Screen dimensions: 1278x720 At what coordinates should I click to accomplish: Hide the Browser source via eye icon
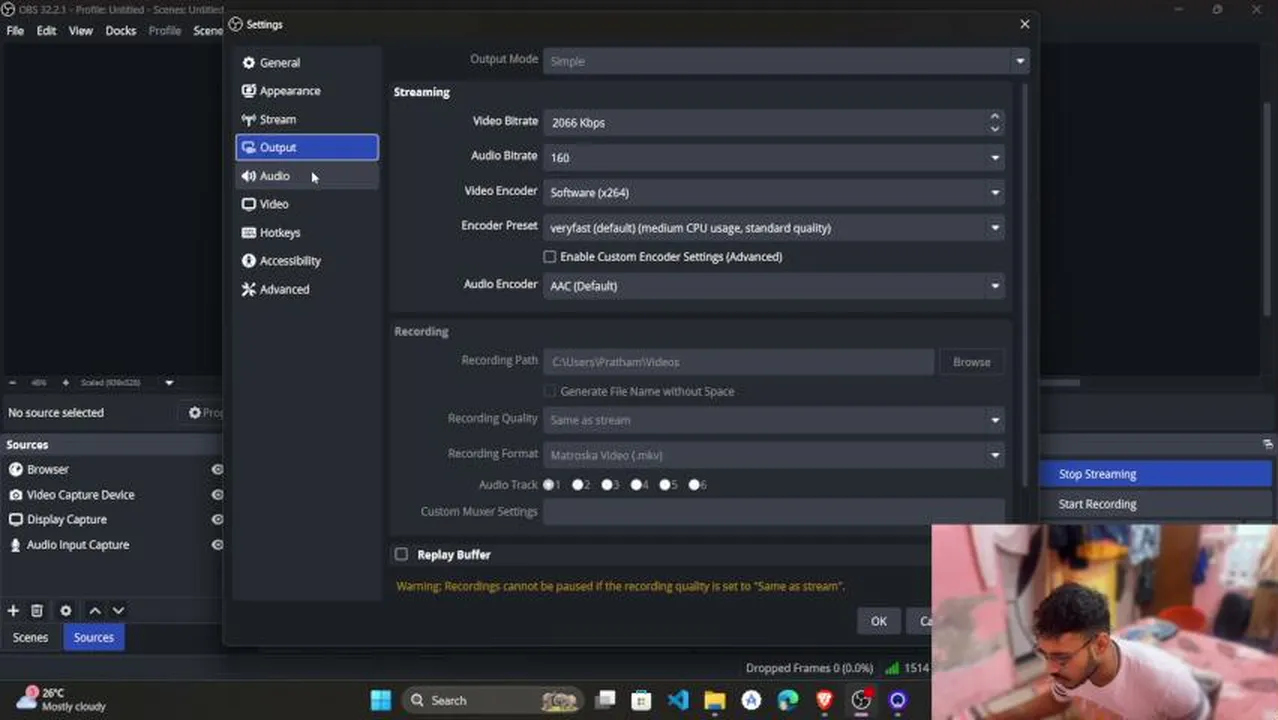(x=217, y=469)
